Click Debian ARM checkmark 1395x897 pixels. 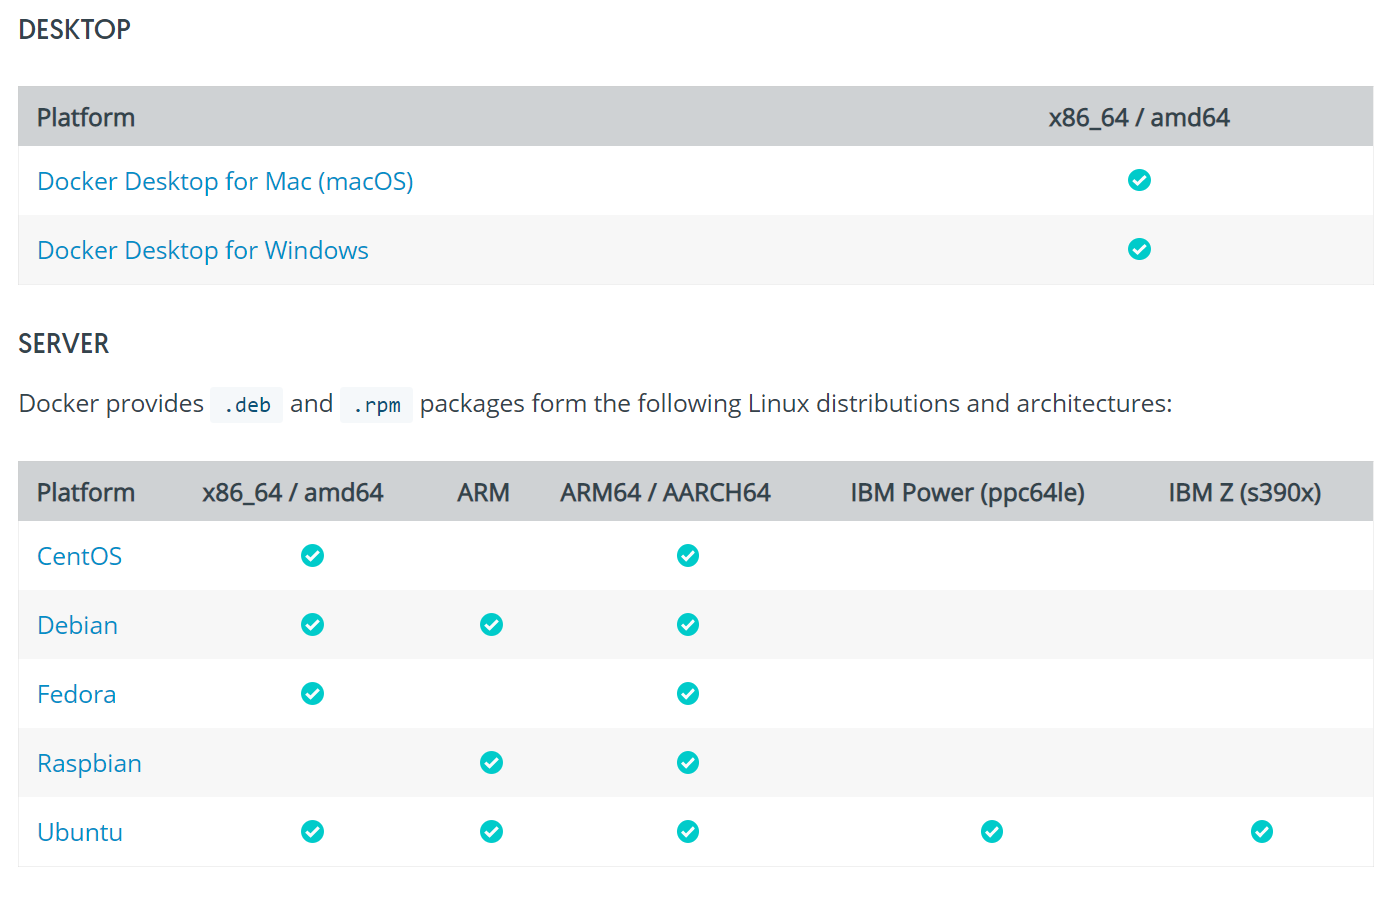[x=491, y=624]
